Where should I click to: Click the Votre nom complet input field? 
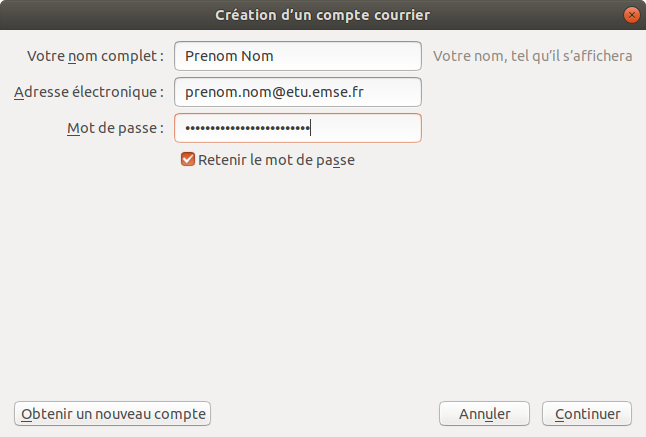tap(297, 56)
